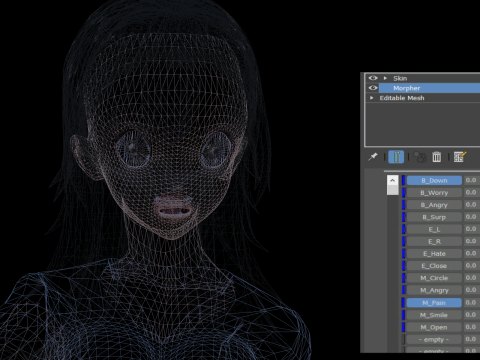Select the B_Angry morph channel
Screen dimensions: 480x360
pos(434,205)
